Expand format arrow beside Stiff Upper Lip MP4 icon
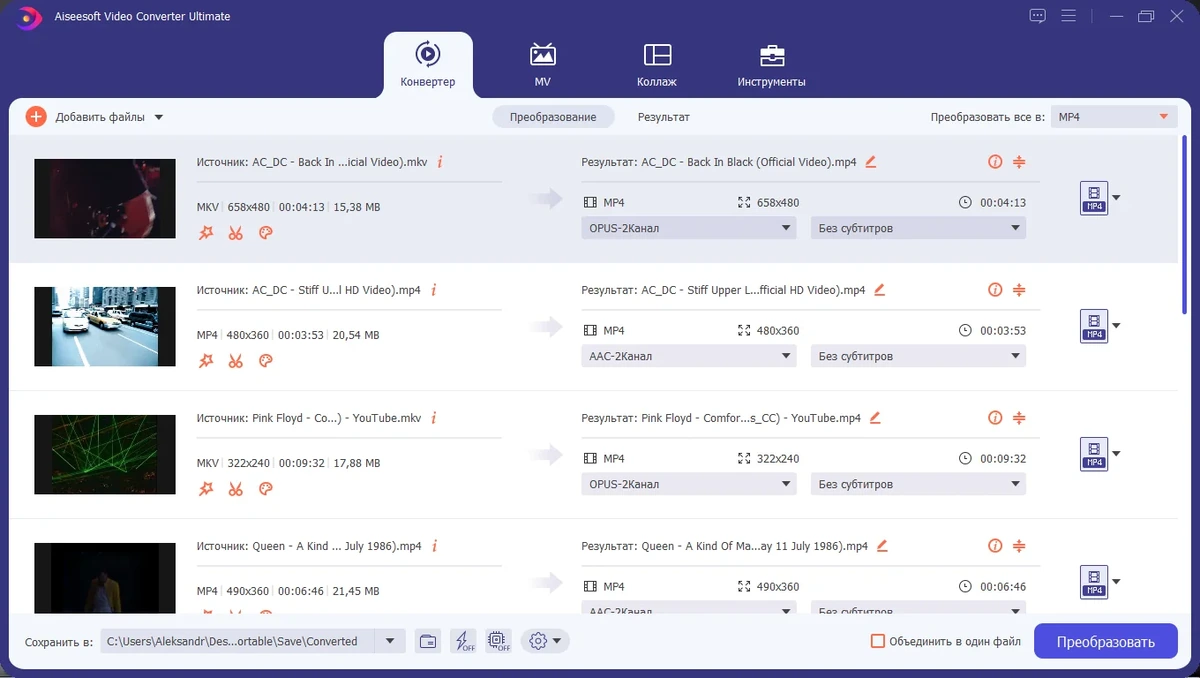This screenshot has width=1200, height=678. [1117, 326]
